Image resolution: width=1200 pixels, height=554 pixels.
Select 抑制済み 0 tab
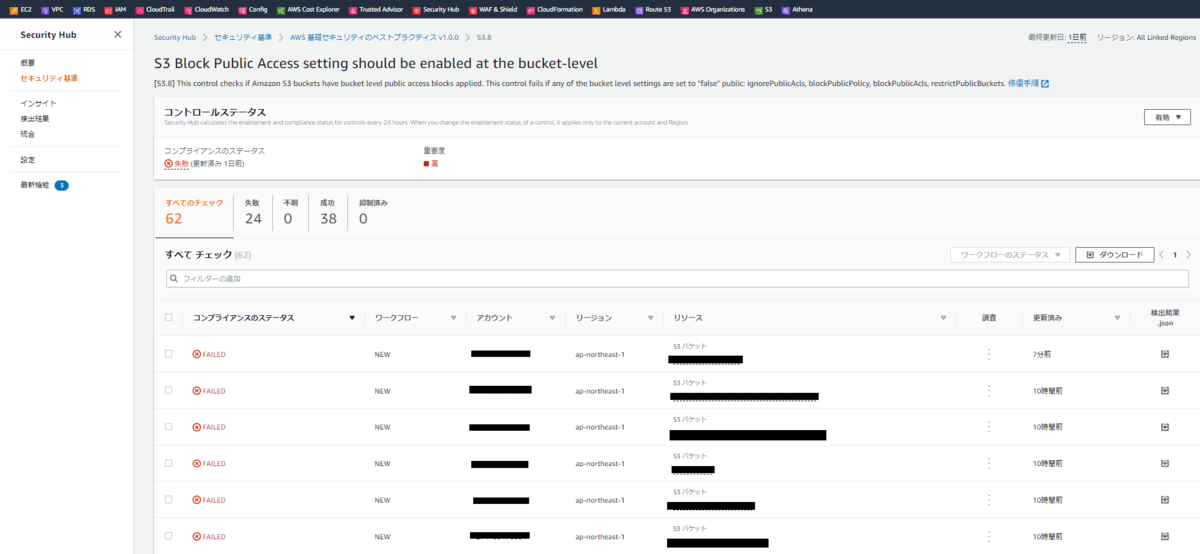[372, 211]
